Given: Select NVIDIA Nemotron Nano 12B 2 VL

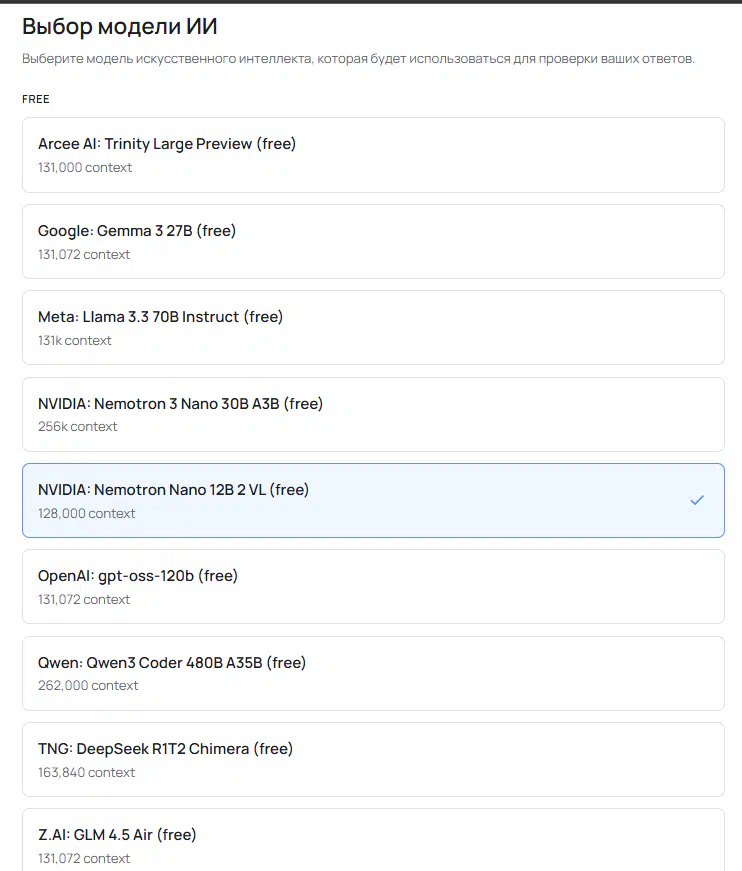Looking at the screenshot, I should click(x=372, y=500).
